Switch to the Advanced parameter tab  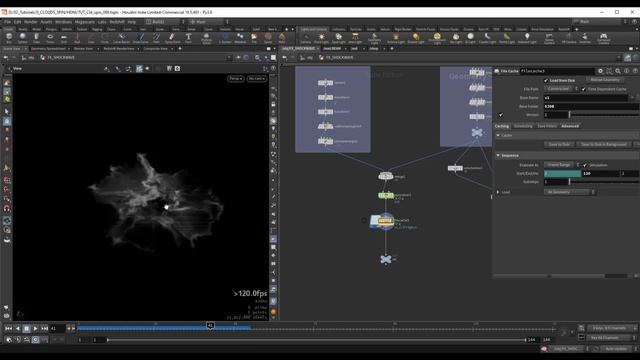pyautogui.click(x=570, y=126)
